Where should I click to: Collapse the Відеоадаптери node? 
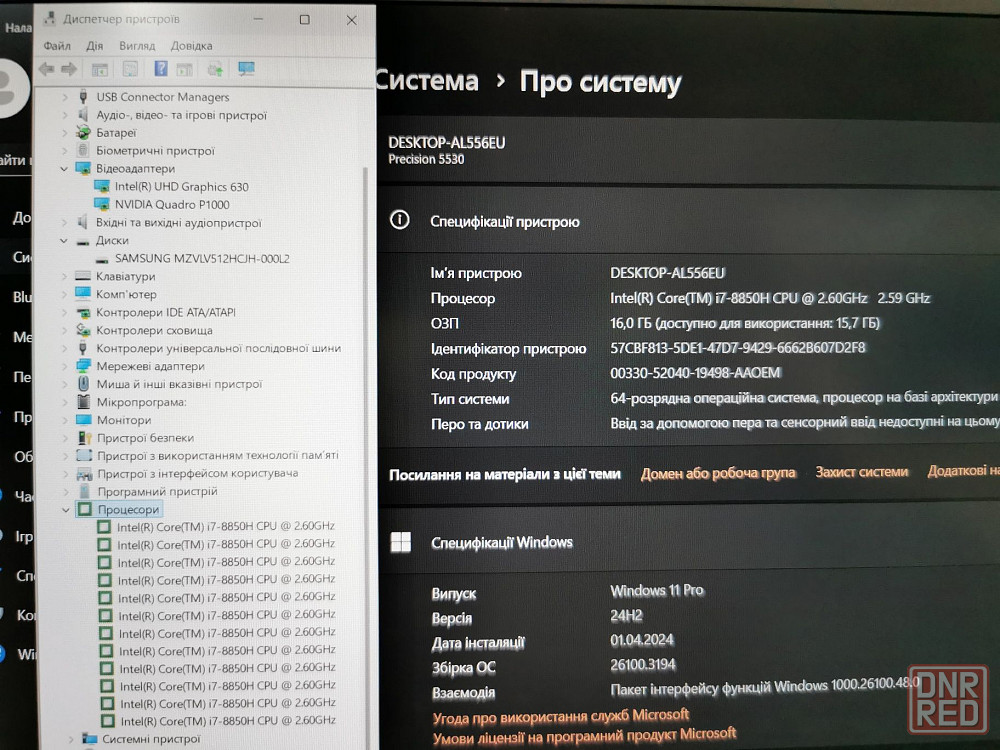pos(64,169)
